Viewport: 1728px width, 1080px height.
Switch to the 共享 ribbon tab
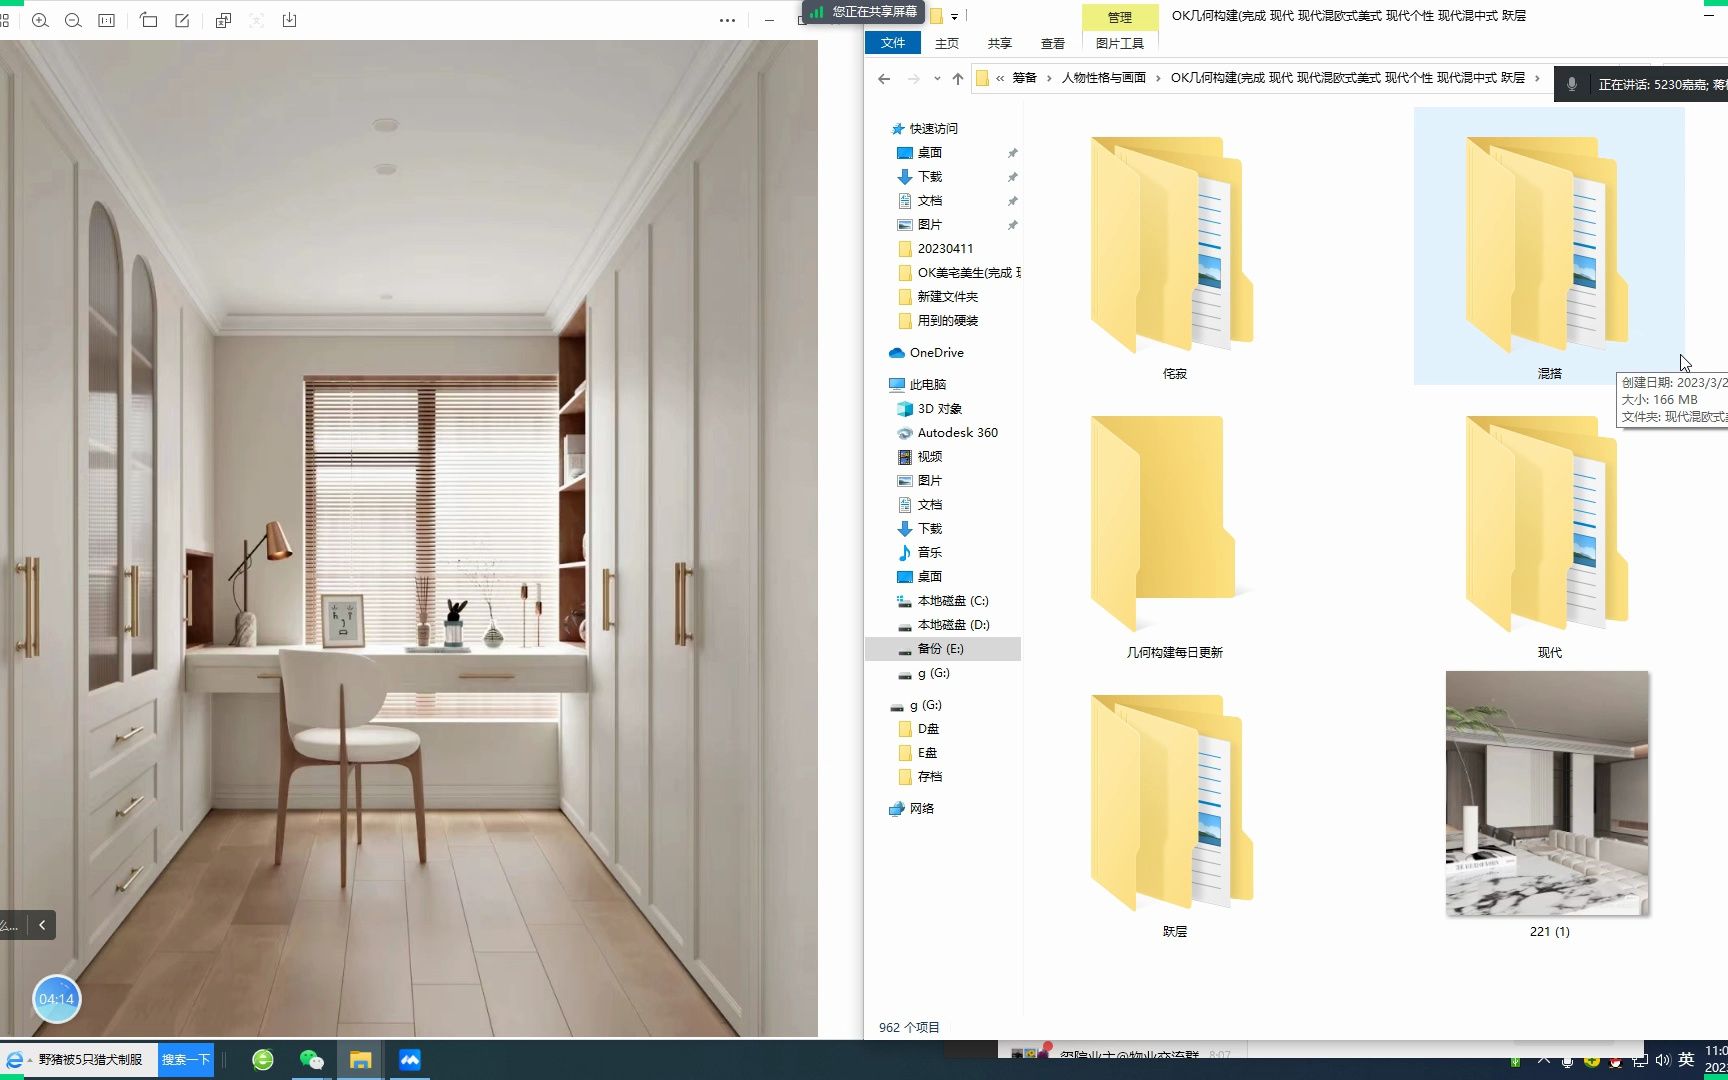(x=999, y=43)
